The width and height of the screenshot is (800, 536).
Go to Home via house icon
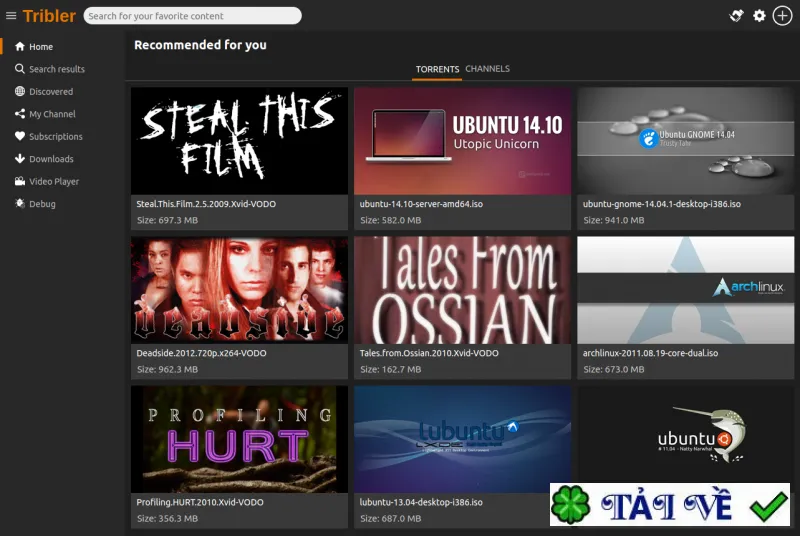[20, 46]
